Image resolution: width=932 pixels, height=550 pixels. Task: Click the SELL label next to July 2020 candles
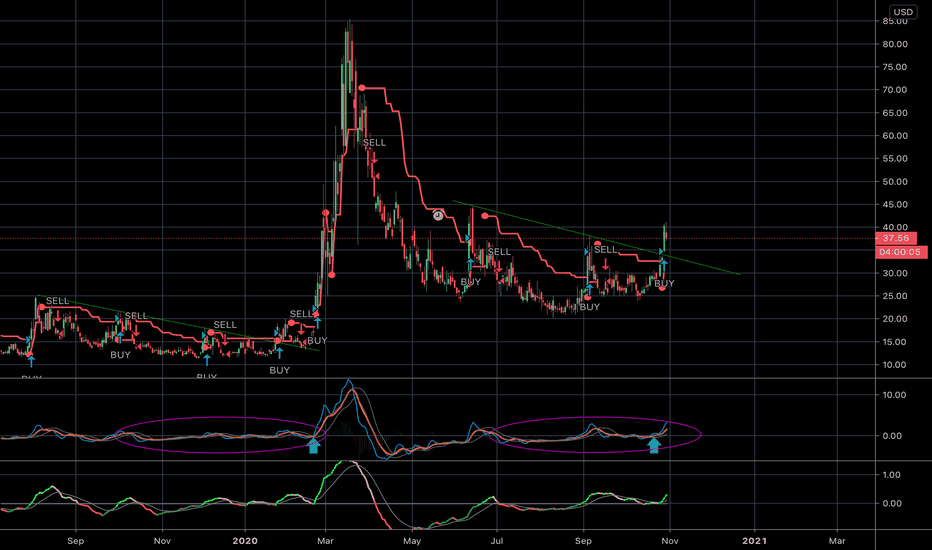click(499, 252)
